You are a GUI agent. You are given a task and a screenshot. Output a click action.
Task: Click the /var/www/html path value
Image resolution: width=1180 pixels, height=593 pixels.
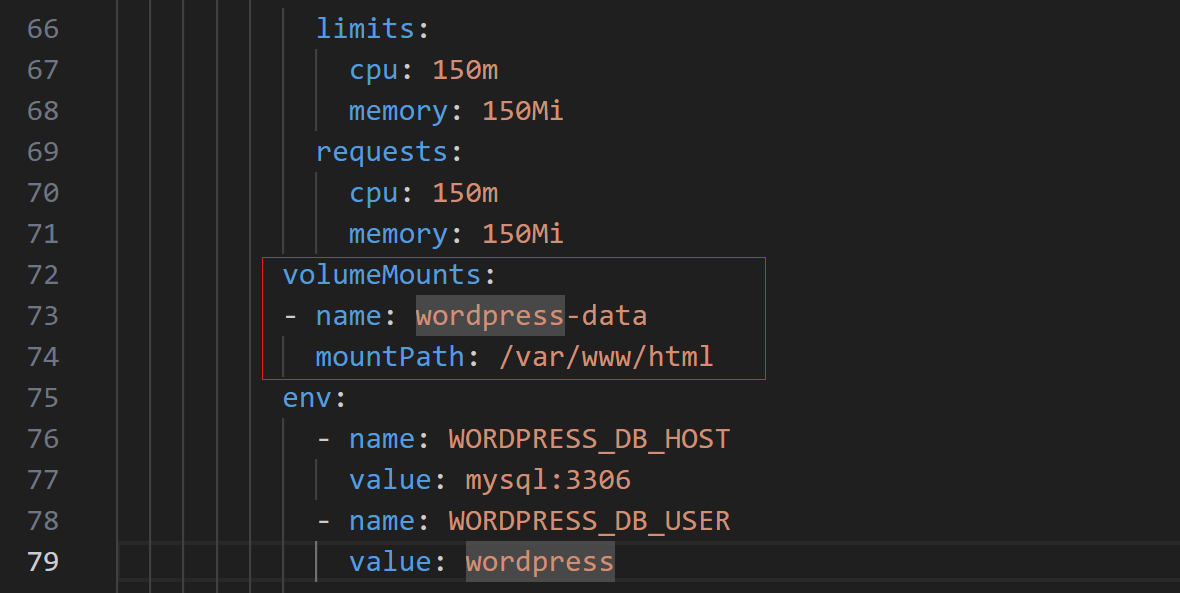(x=606, y=357)
